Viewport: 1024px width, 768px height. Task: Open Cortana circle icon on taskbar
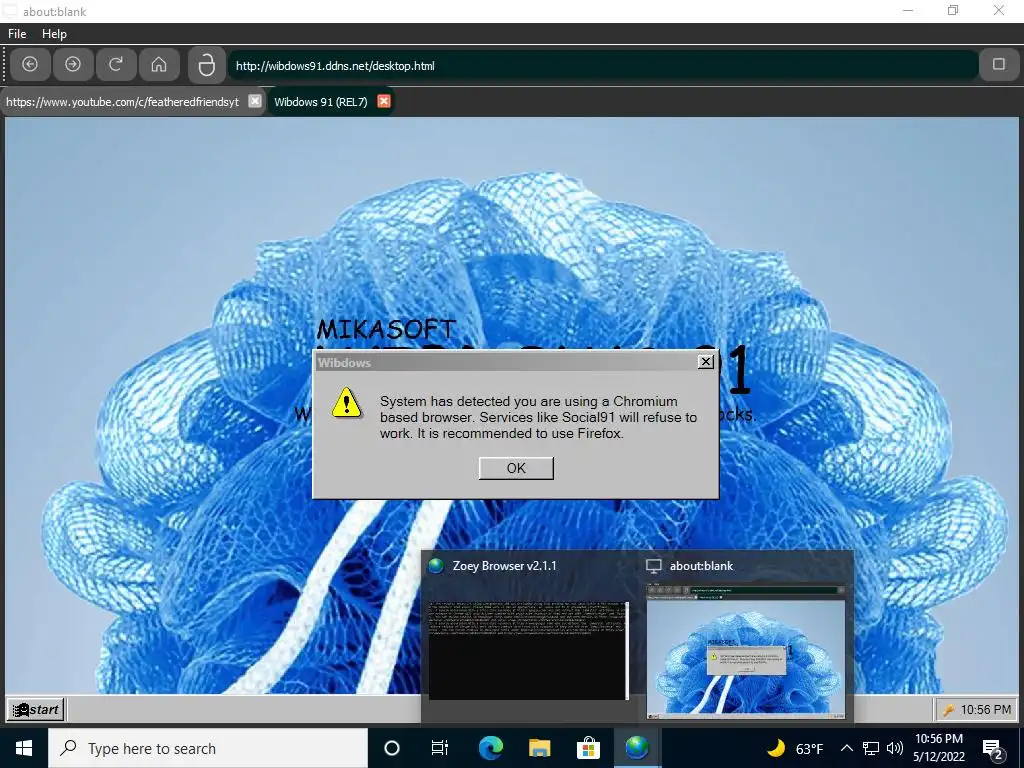pyautogui.click(x=391, y=748)
